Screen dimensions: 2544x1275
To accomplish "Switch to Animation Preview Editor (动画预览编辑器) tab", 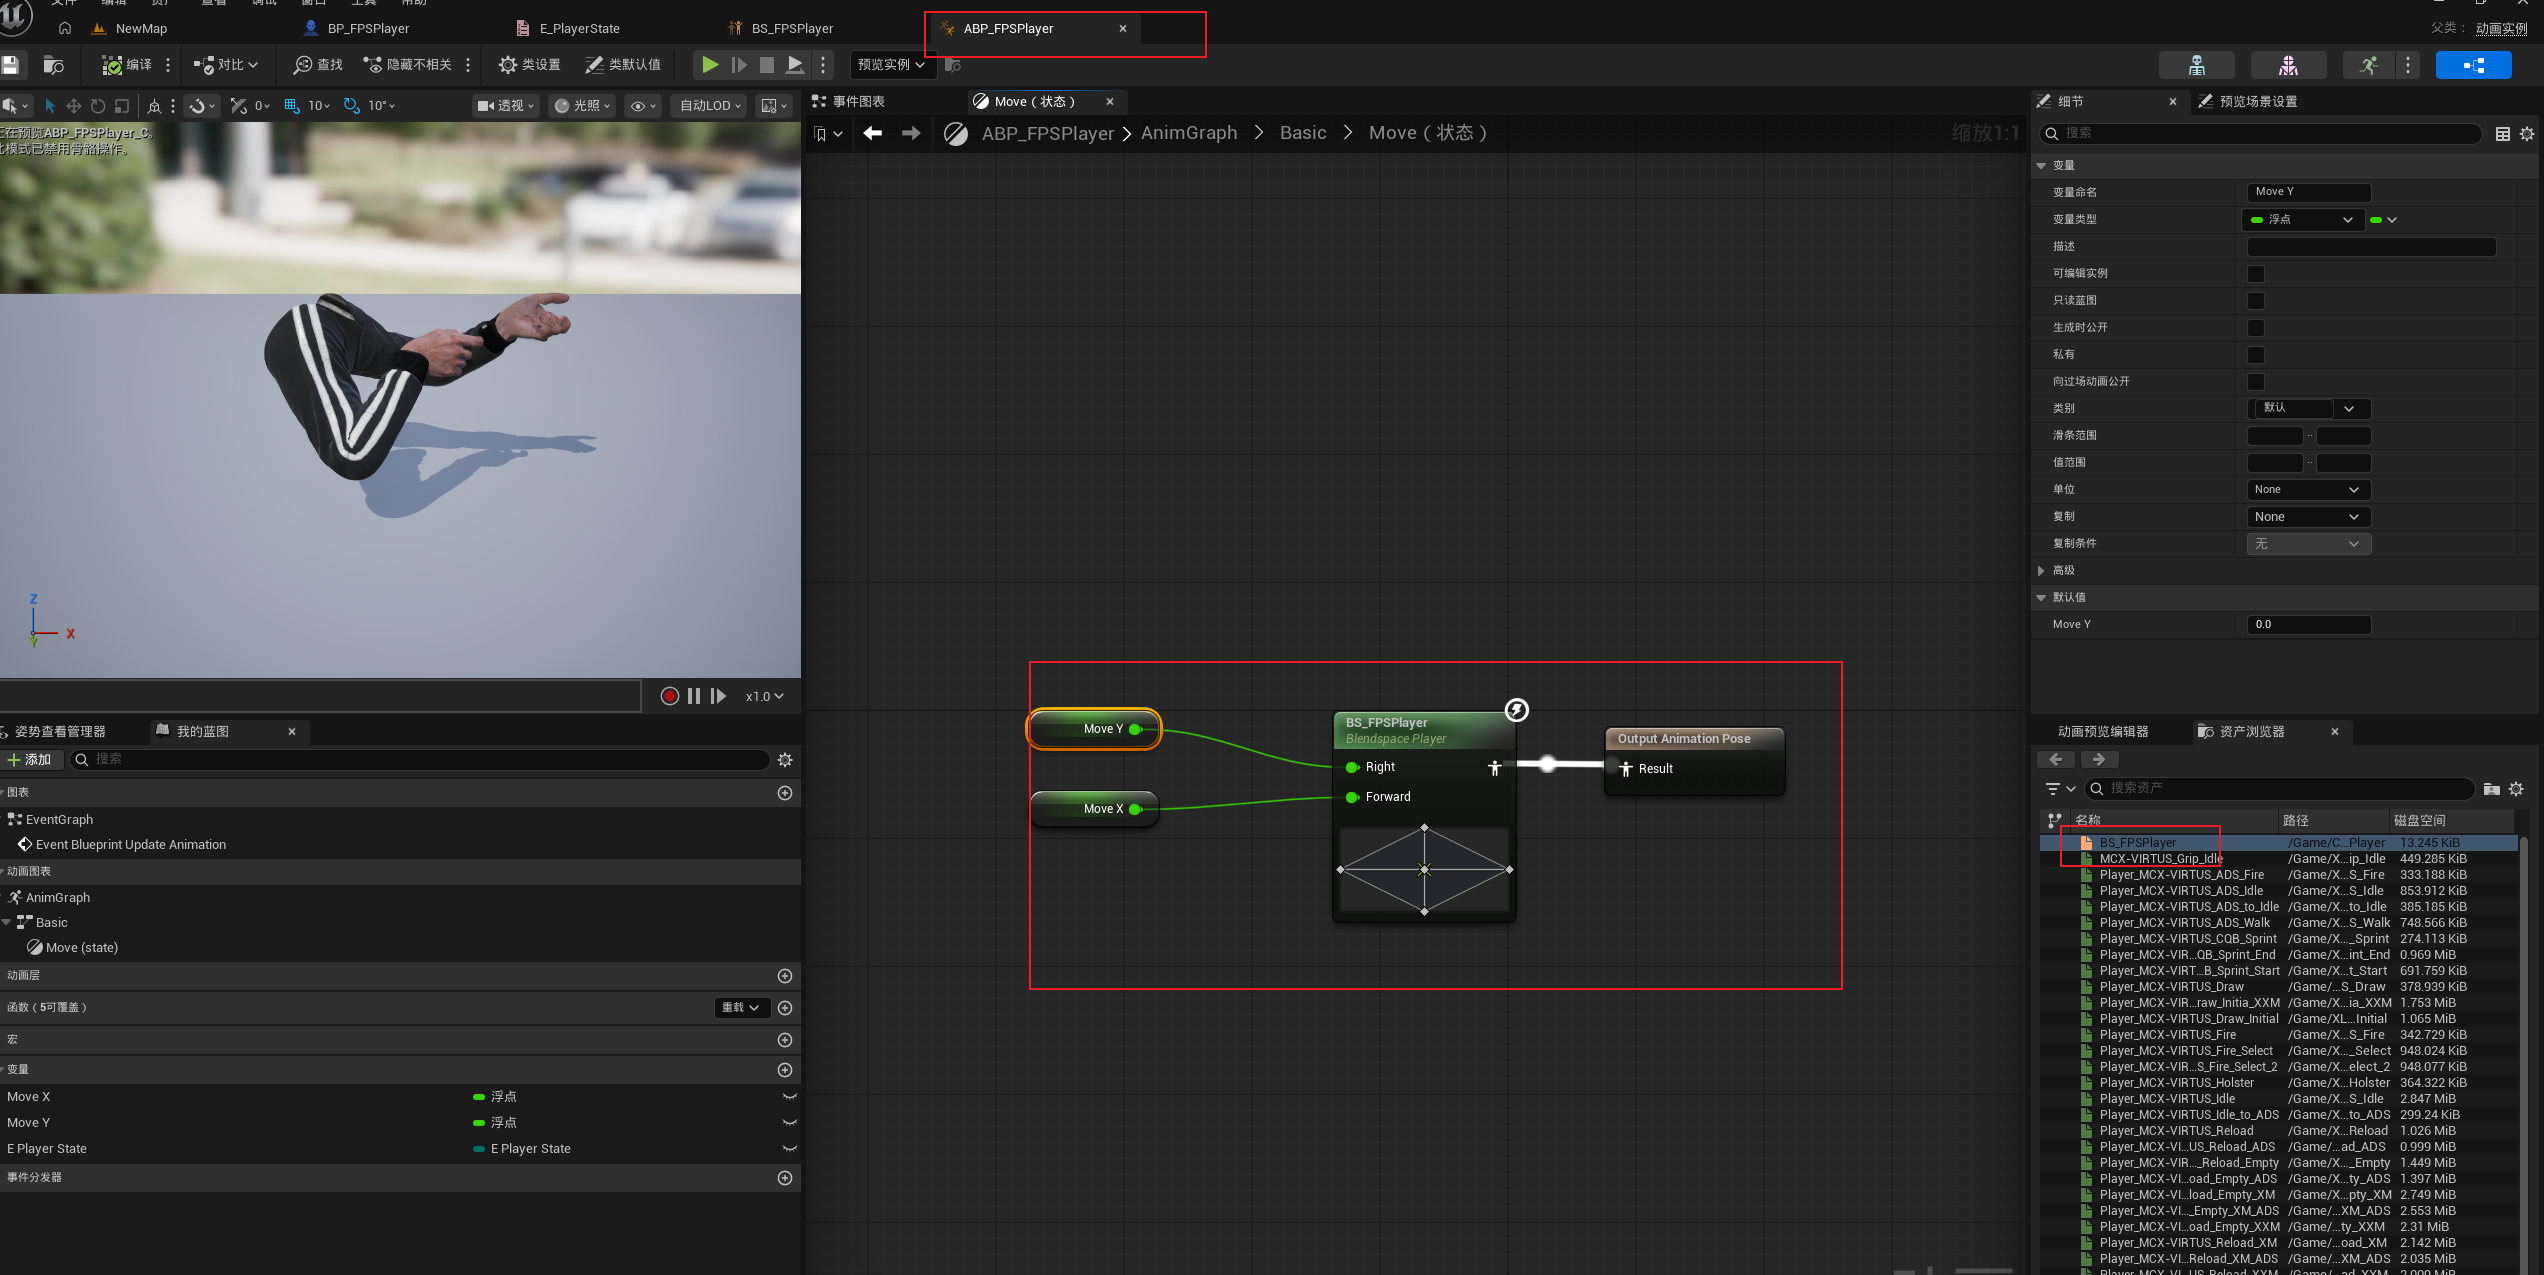I will click(2103, 732).
